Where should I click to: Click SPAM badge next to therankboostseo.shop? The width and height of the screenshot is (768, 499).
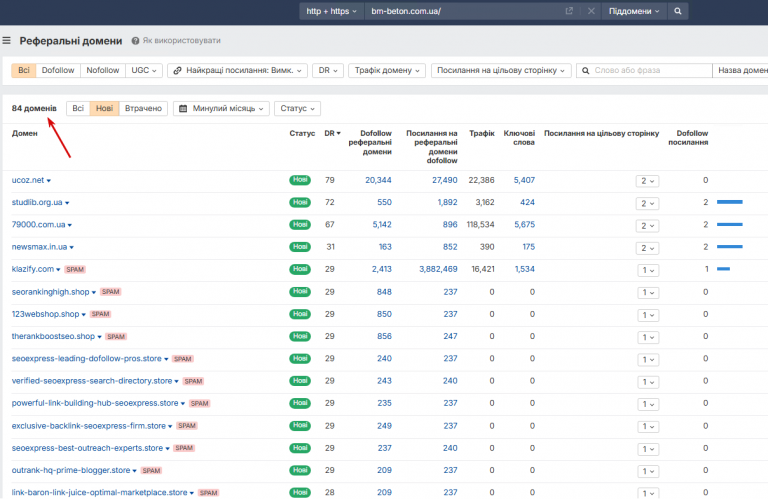coord(116,337)
